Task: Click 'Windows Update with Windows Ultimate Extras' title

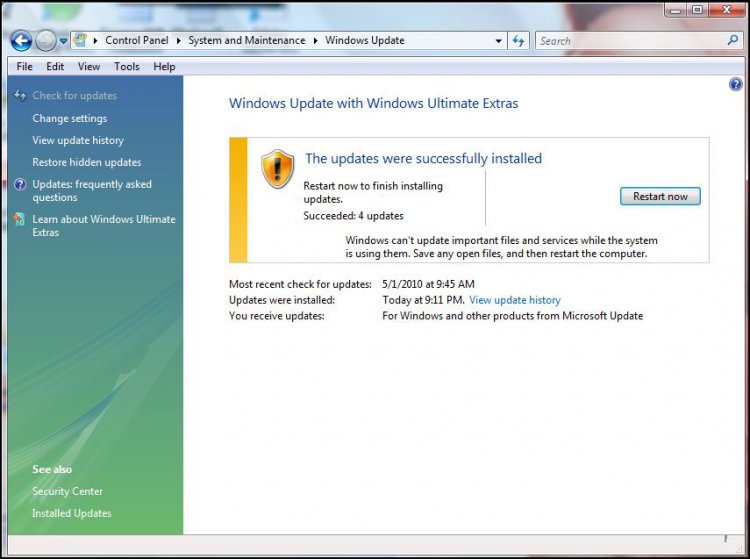Action: (374, 103)
